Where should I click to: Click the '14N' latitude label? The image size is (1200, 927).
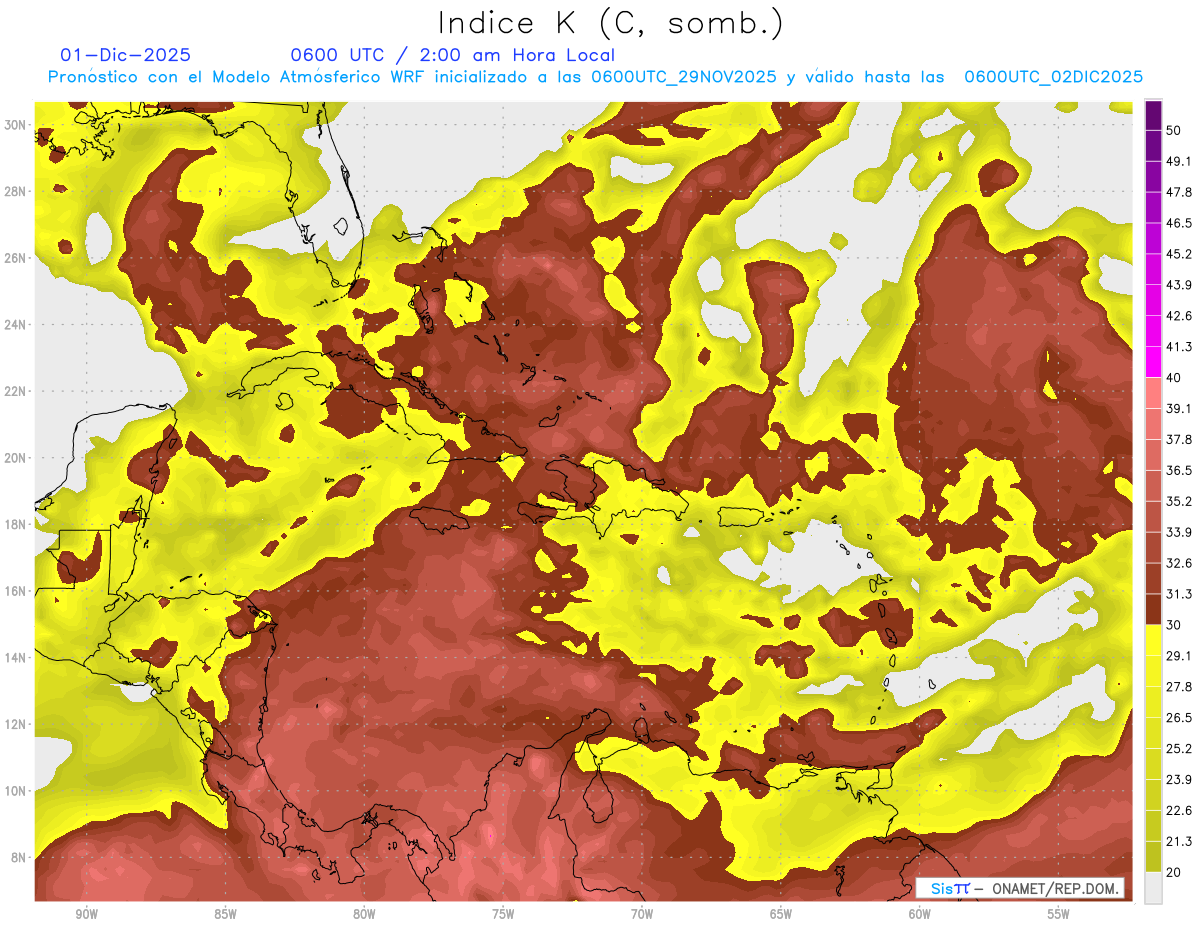tap(17, 657)
